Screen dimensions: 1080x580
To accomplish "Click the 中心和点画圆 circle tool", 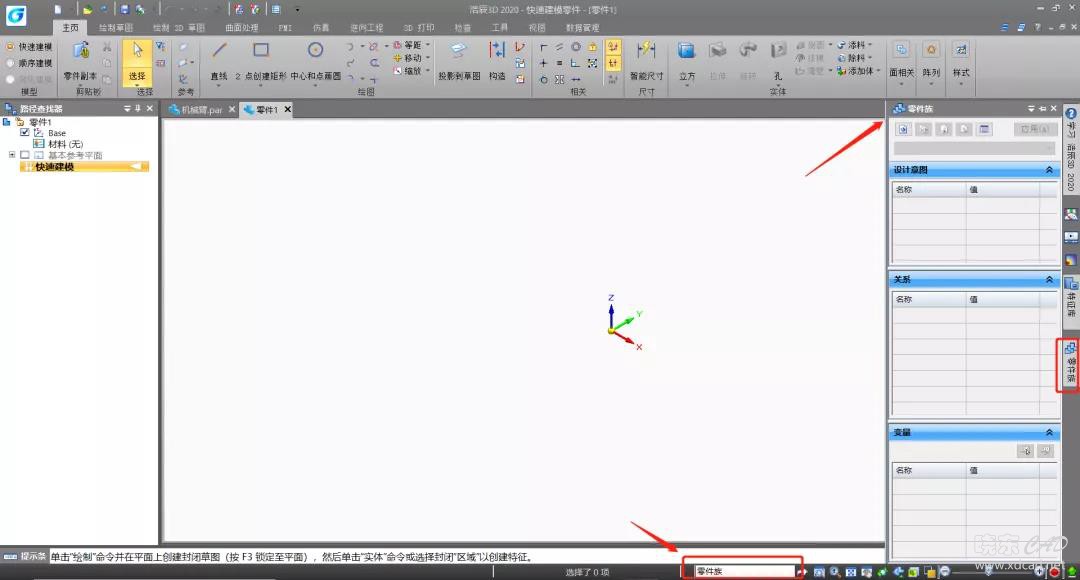I will [x=315, y=58].
